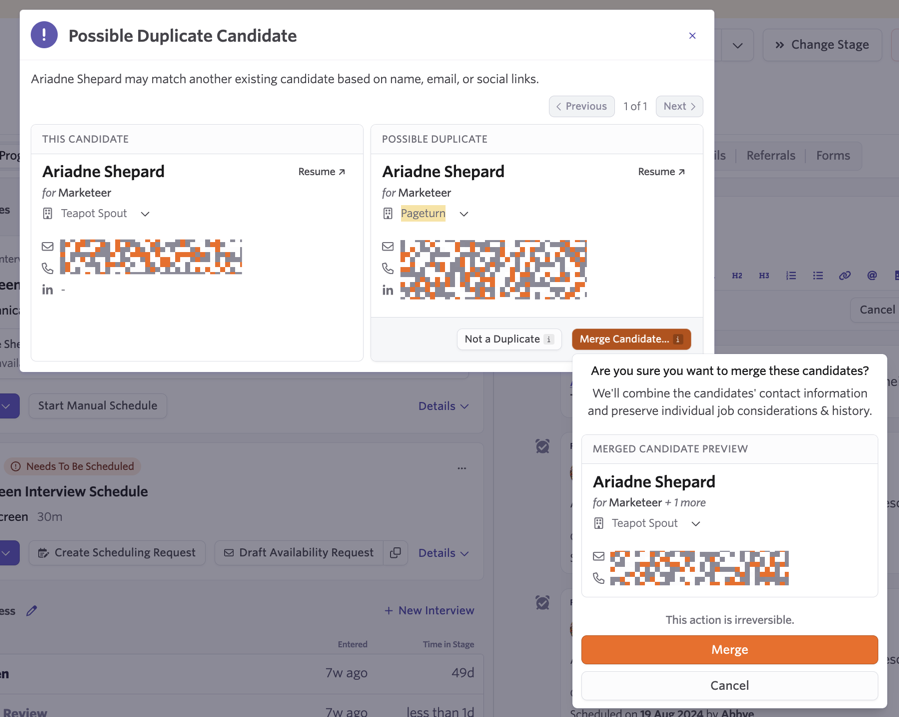Click the pencil edit icon
The width and height of the screenshot is (899, 717).
(32, 611)
